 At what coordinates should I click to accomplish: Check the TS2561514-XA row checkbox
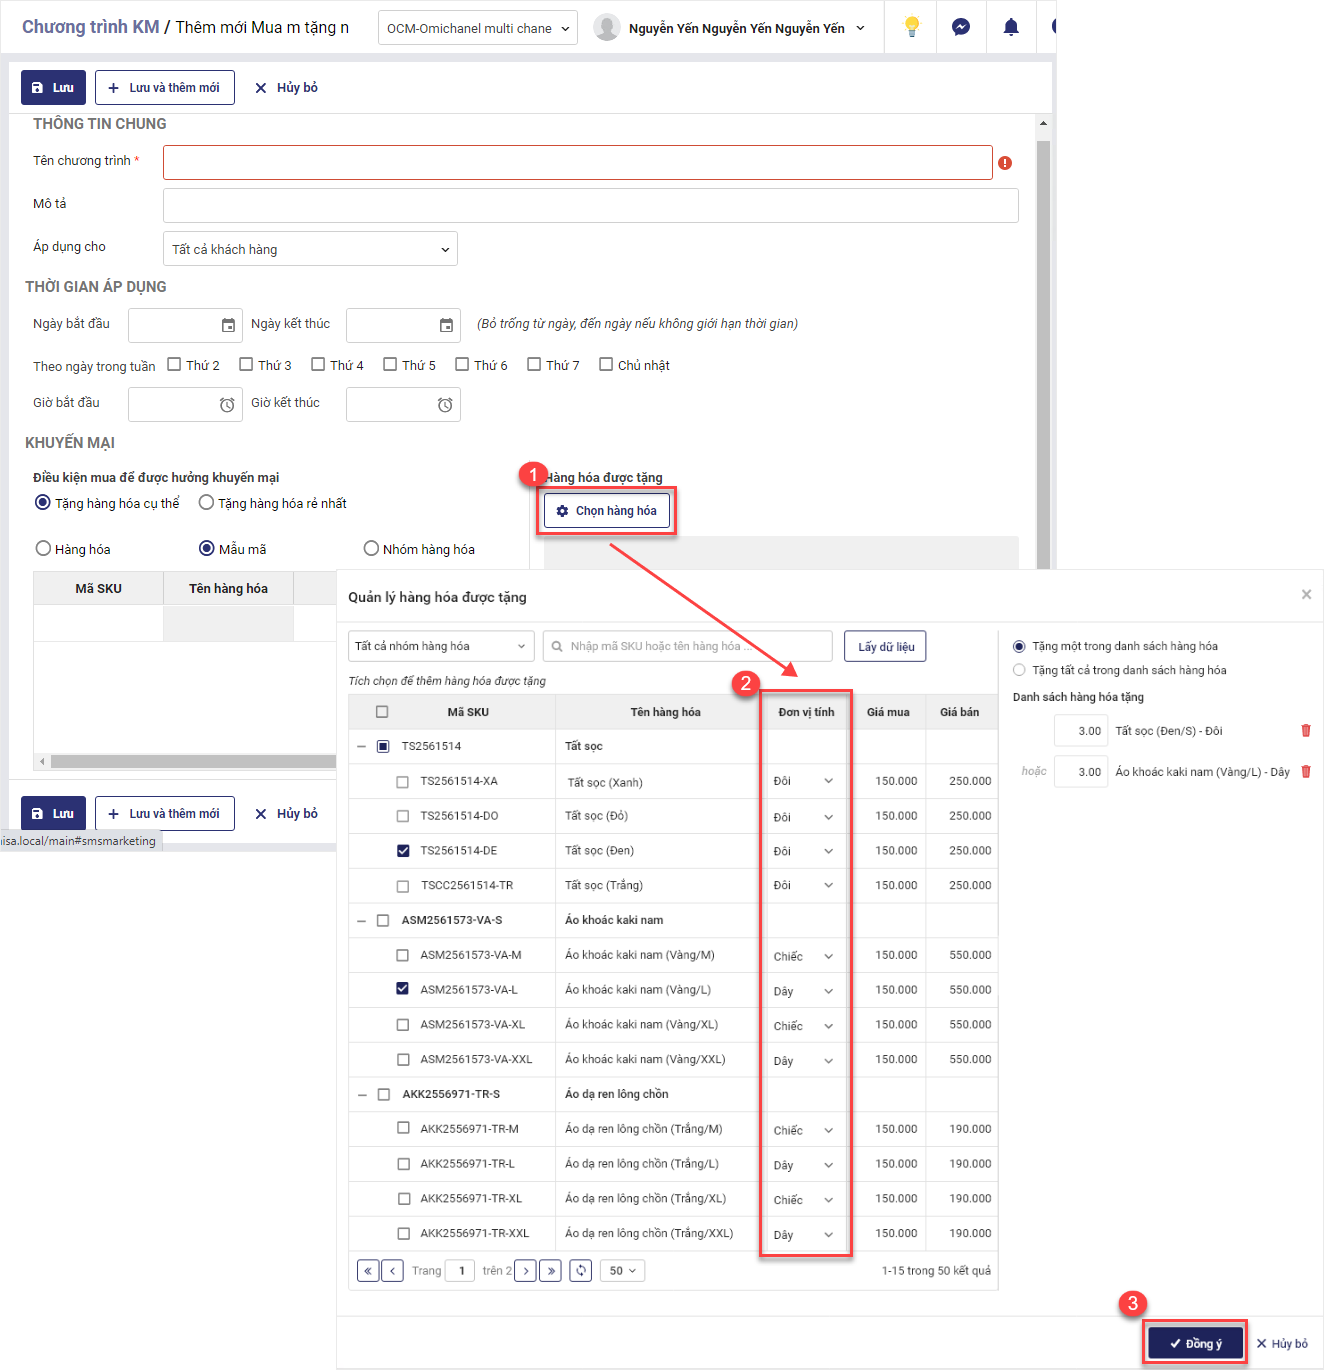point(403,782)
